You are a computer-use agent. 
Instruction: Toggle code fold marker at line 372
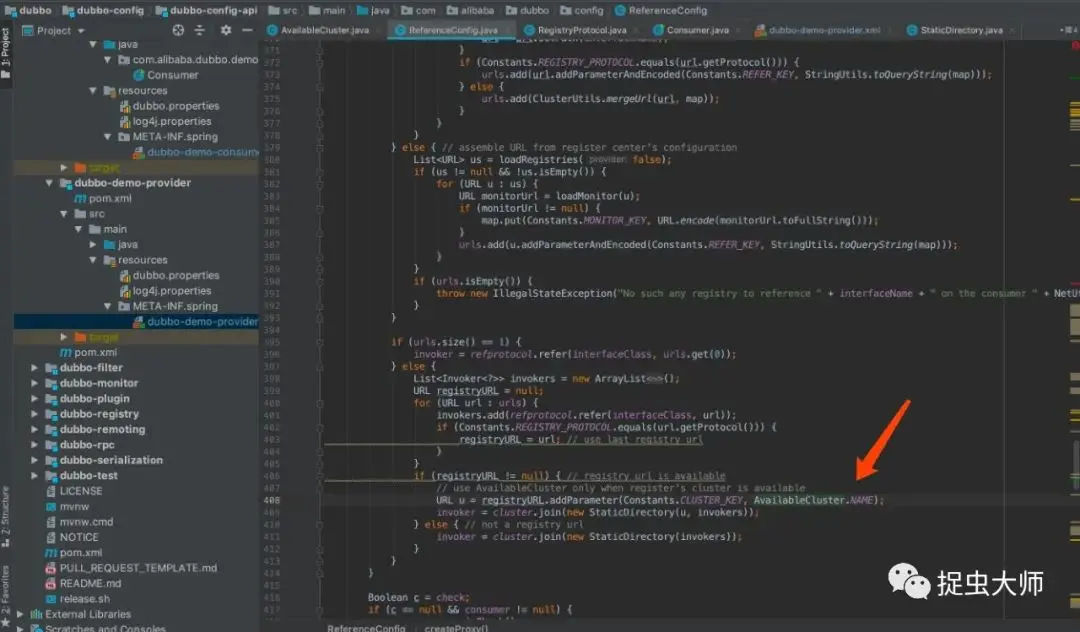pyautogui.click(x=320, y=62)
